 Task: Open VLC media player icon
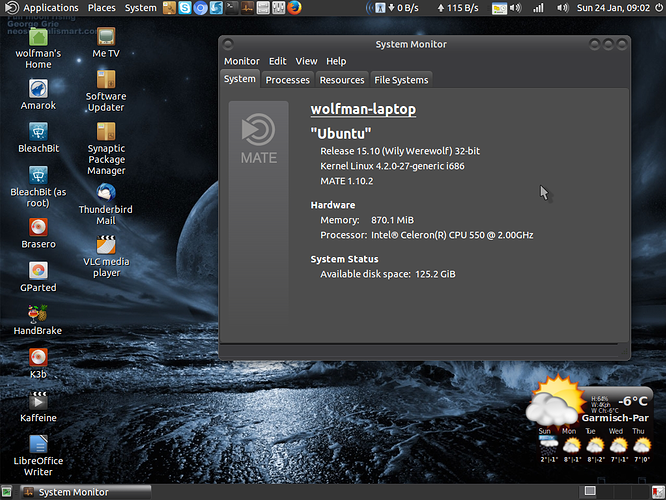[x=106, y=245]
